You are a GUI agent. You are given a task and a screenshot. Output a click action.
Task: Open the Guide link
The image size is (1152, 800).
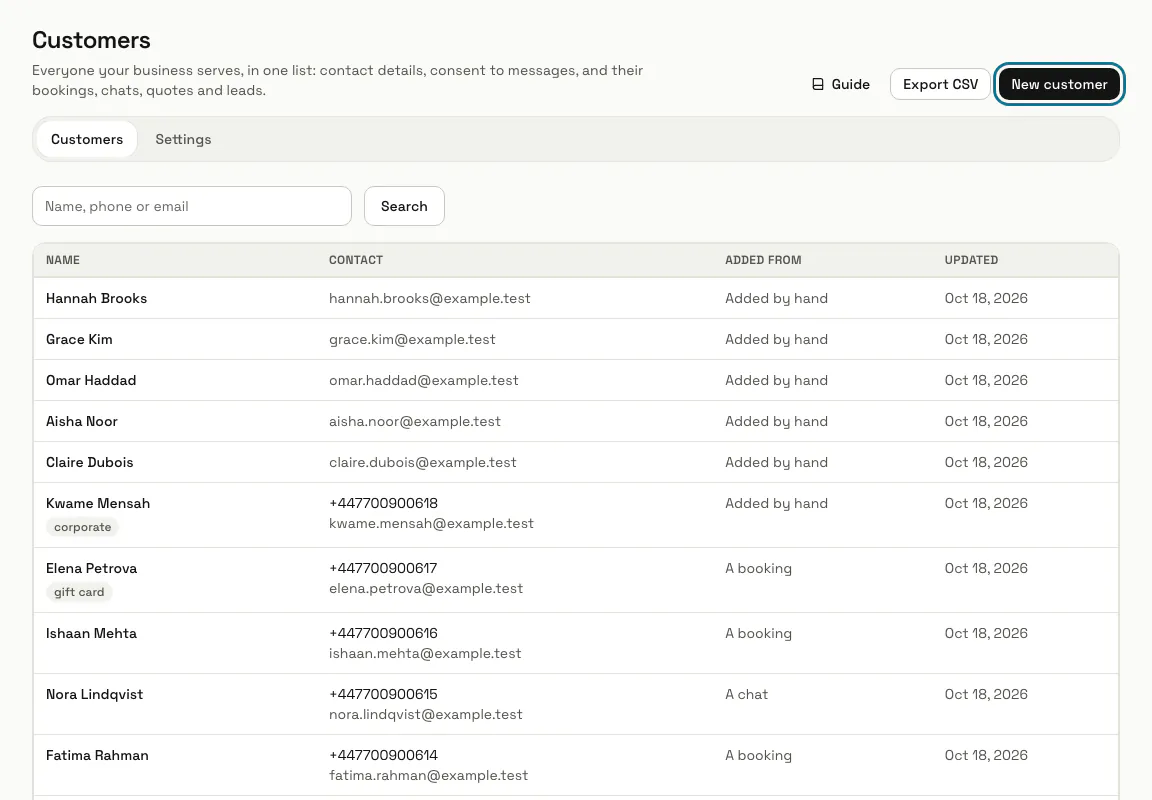tap(840, 84)
